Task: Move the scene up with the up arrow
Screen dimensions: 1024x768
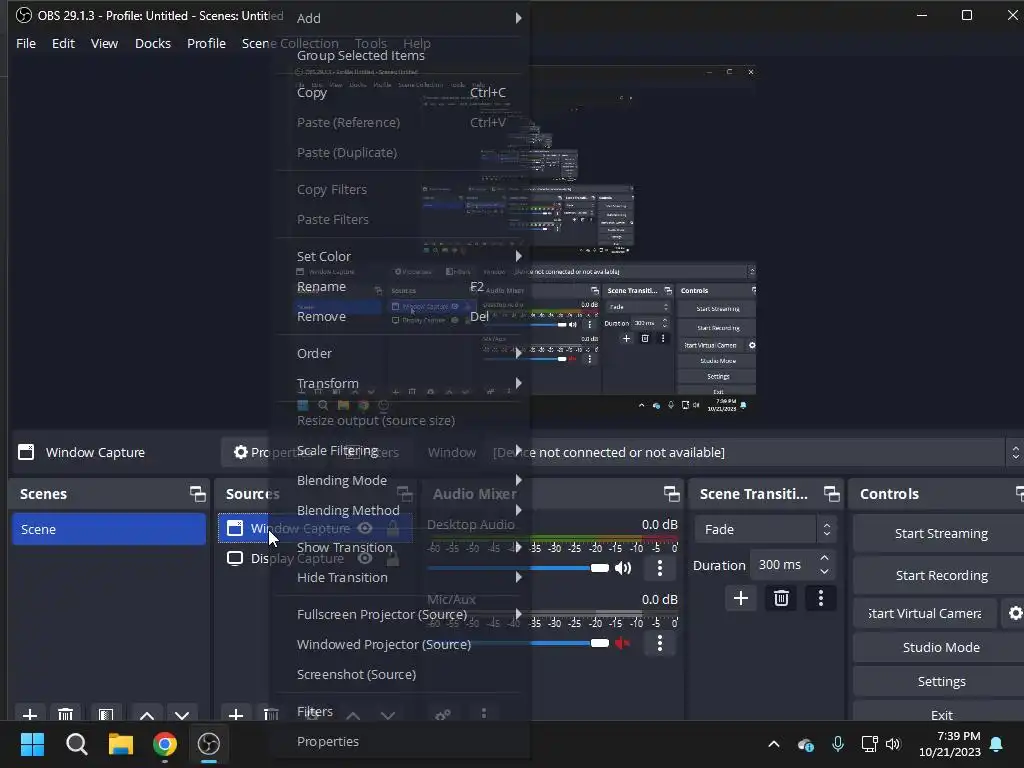Action: [147, 714]
